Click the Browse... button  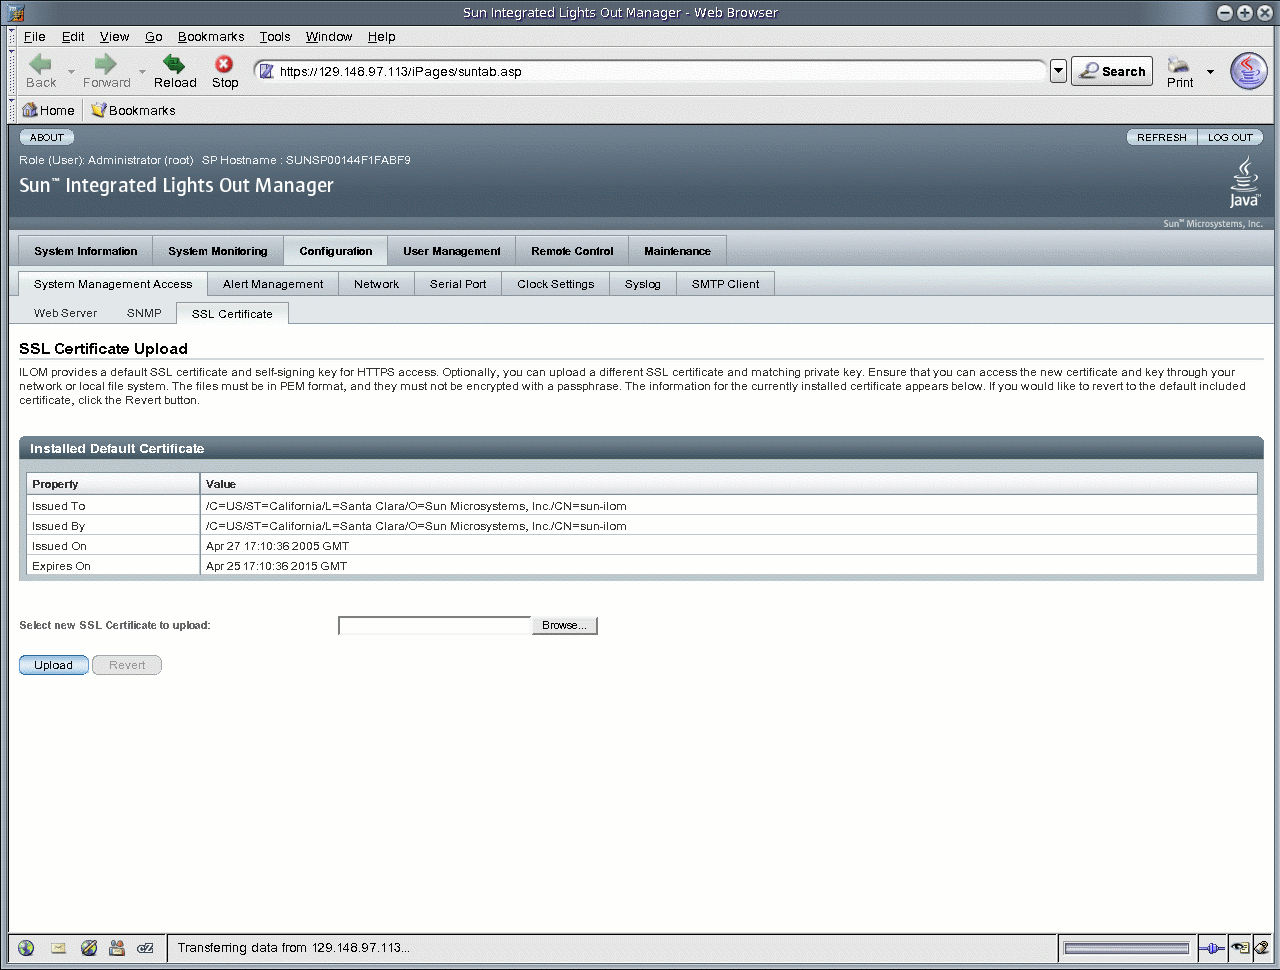coord(564,625)
